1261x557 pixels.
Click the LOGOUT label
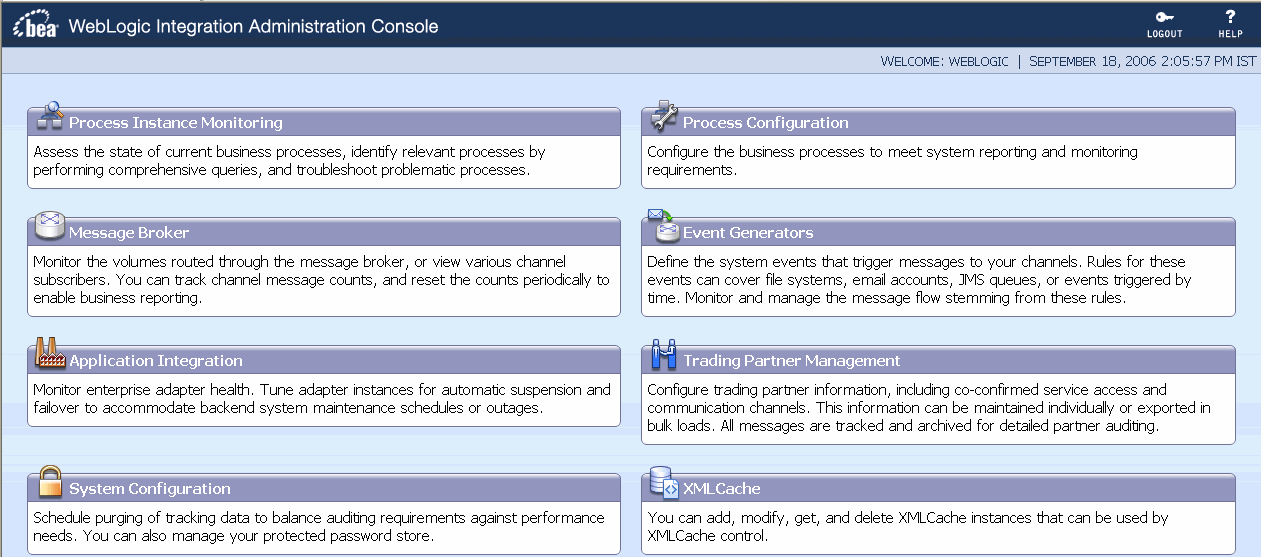coord(1165,34)
